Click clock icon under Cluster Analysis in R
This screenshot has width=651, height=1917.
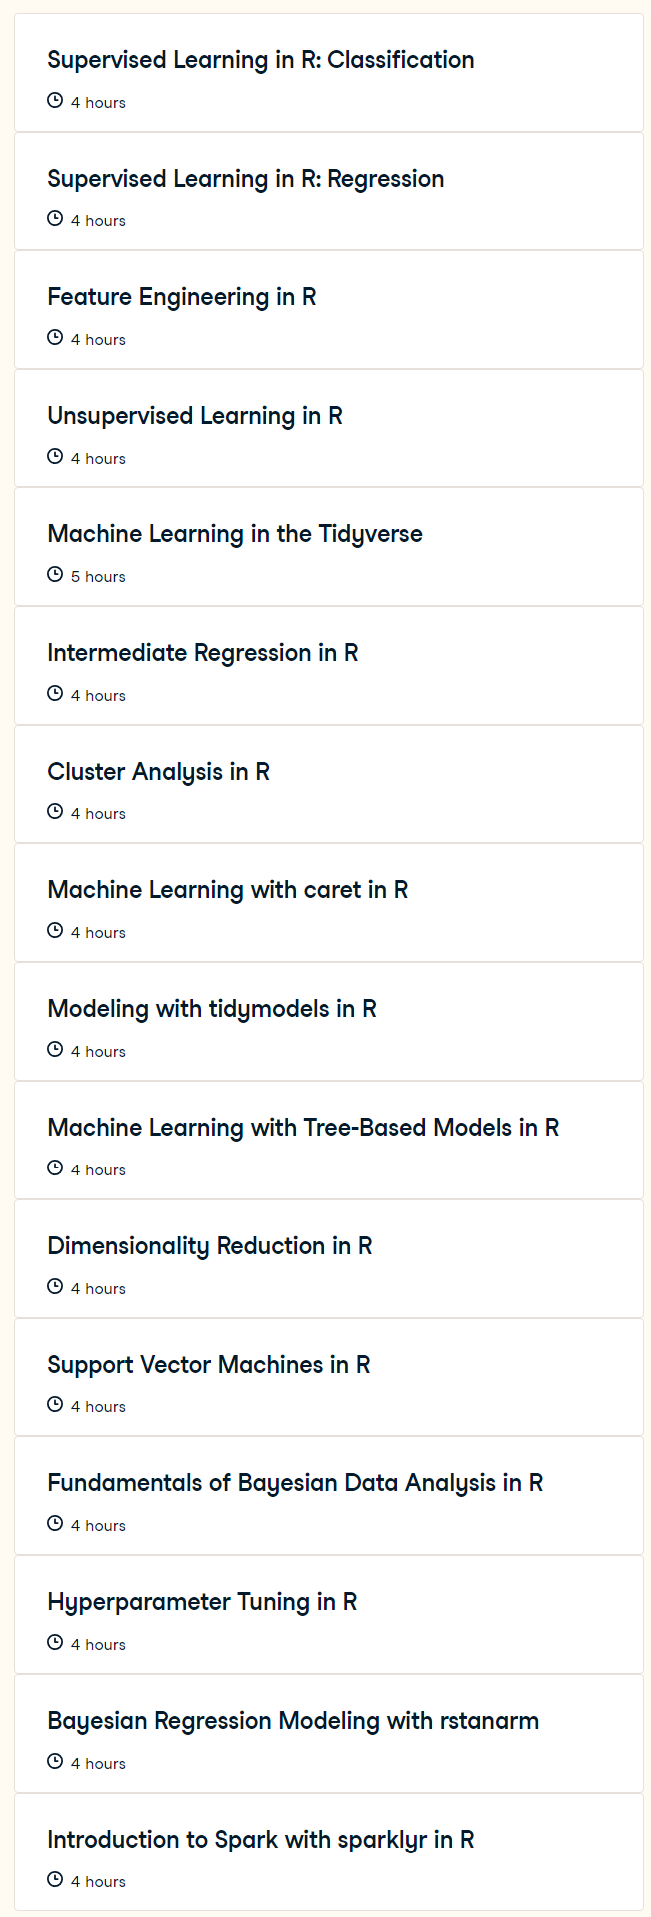click(55, 812)
